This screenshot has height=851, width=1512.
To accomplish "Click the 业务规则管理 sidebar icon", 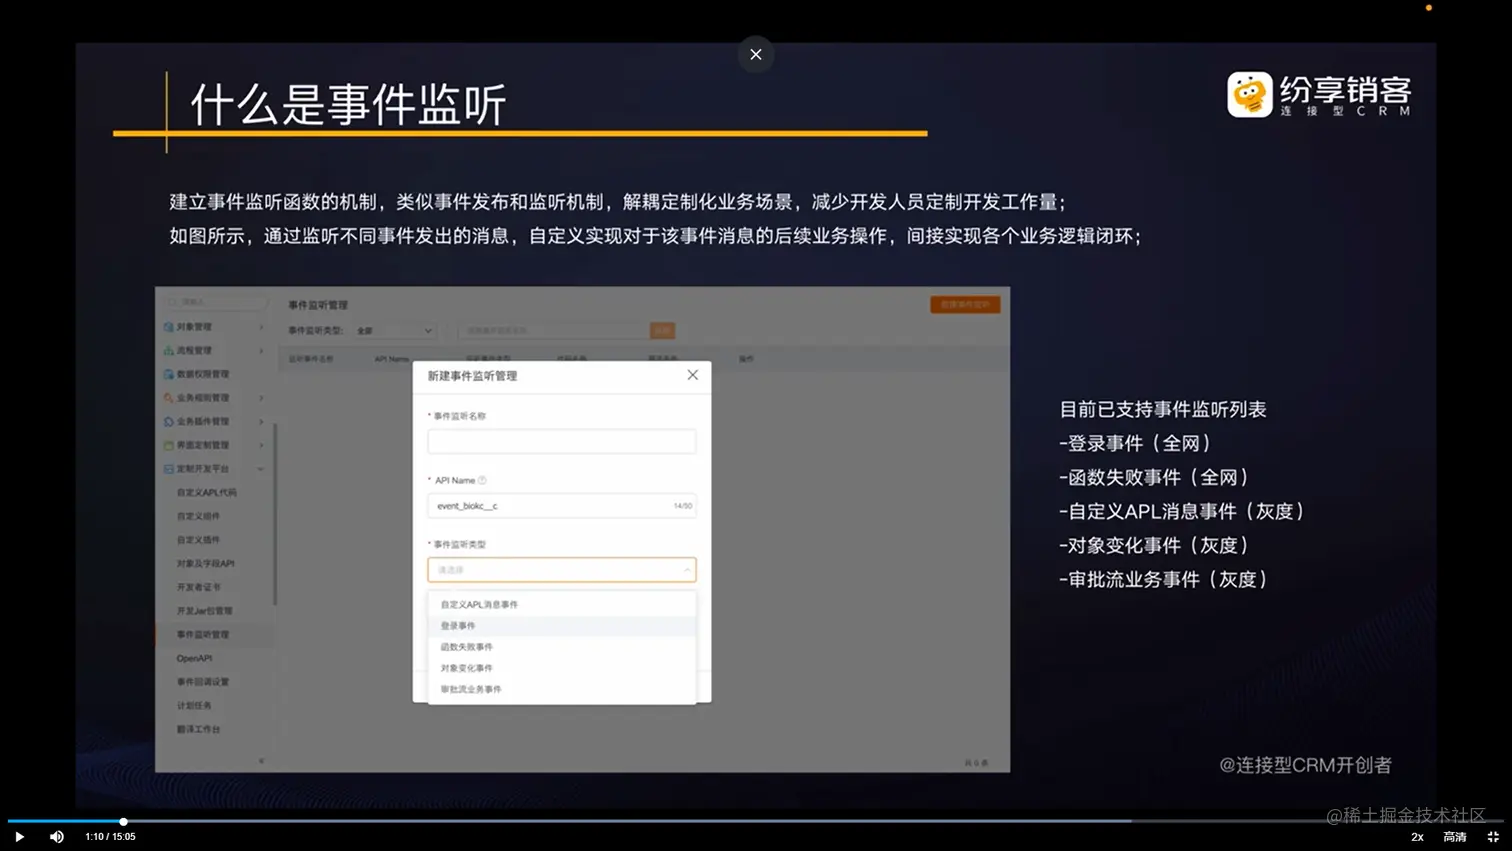I will click(x=168, y=398).
